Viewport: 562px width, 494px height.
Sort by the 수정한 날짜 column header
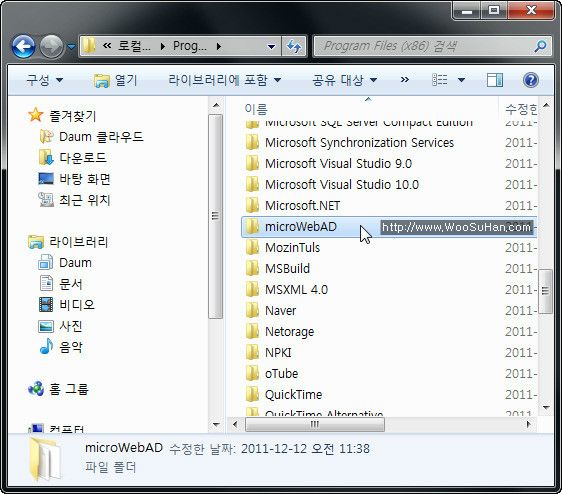click(x=520, y=109)
